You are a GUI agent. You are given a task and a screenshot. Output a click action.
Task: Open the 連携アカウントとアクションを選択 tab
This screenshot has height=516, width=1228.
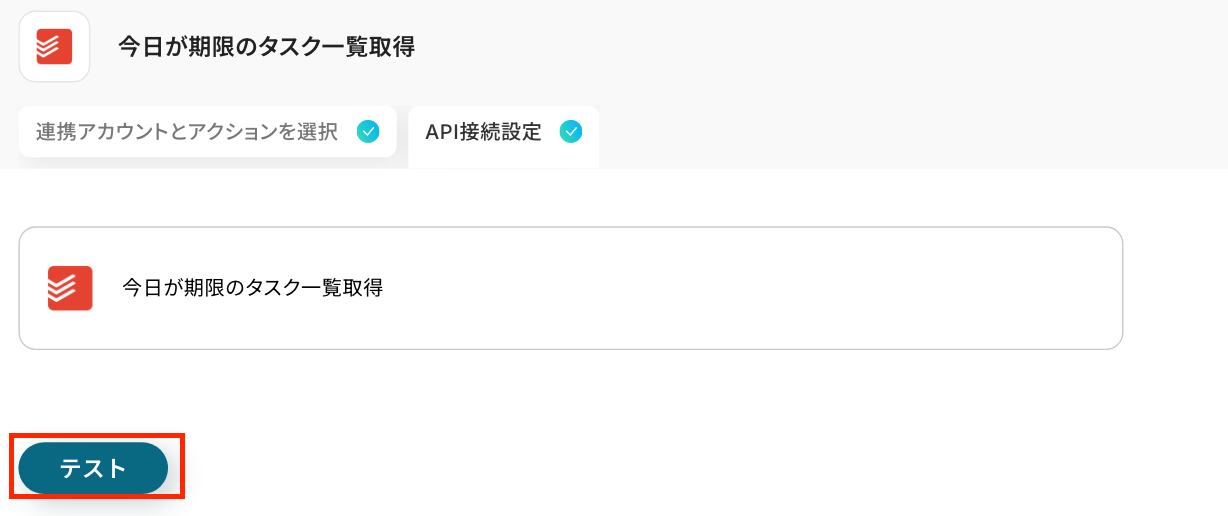[187, 132]
